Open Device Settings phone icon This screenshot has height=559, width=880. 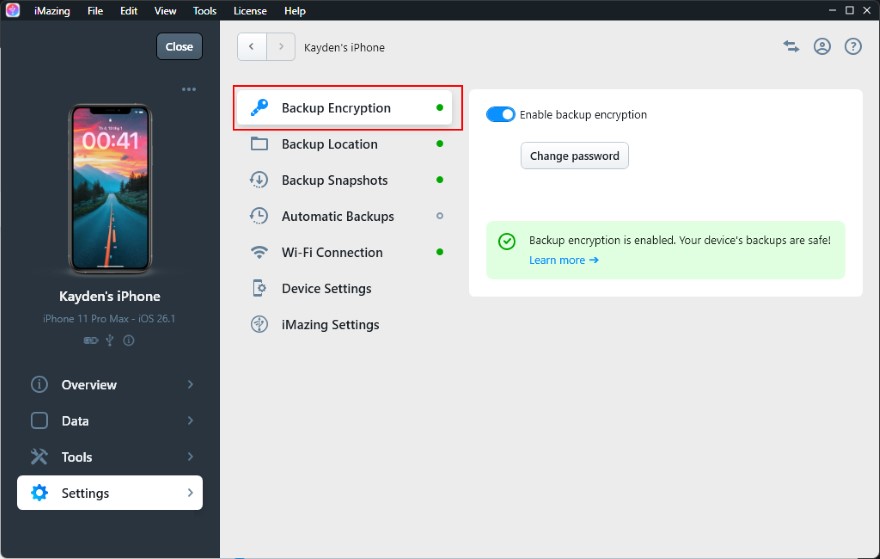(259, 288)
